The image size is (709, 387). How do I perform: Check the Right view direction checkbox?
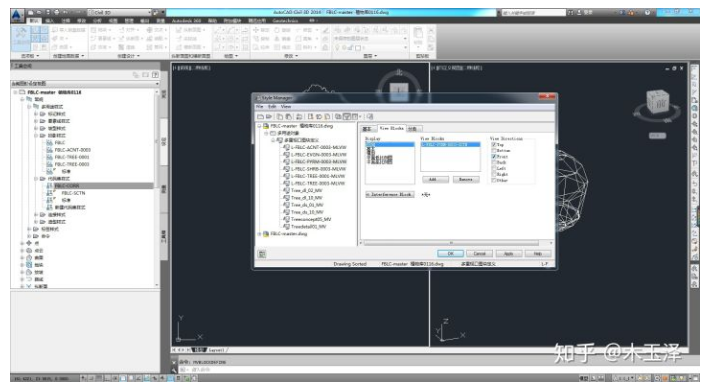[x=494, y=174]
